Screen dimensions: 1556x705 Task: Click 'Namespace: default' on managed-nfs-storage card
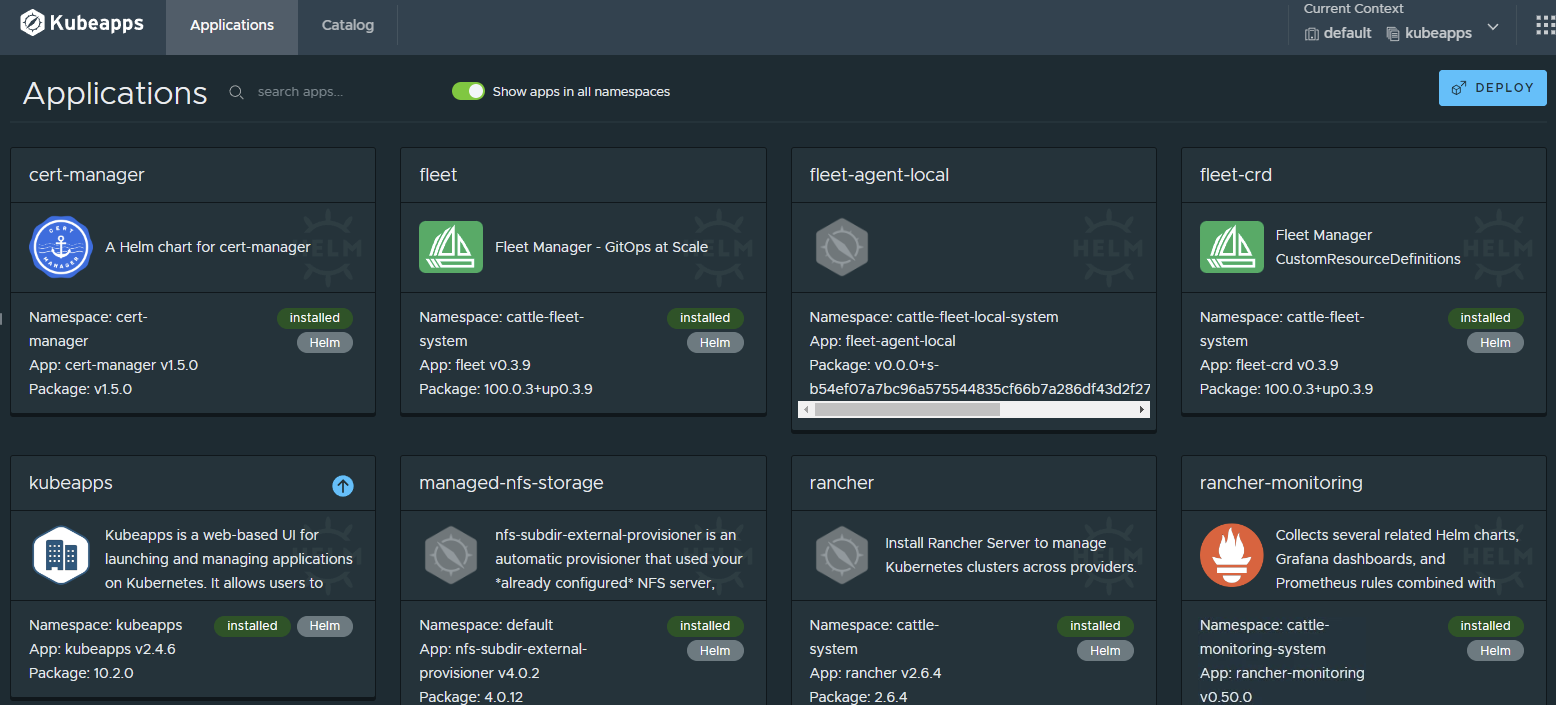tap(487, 625)
